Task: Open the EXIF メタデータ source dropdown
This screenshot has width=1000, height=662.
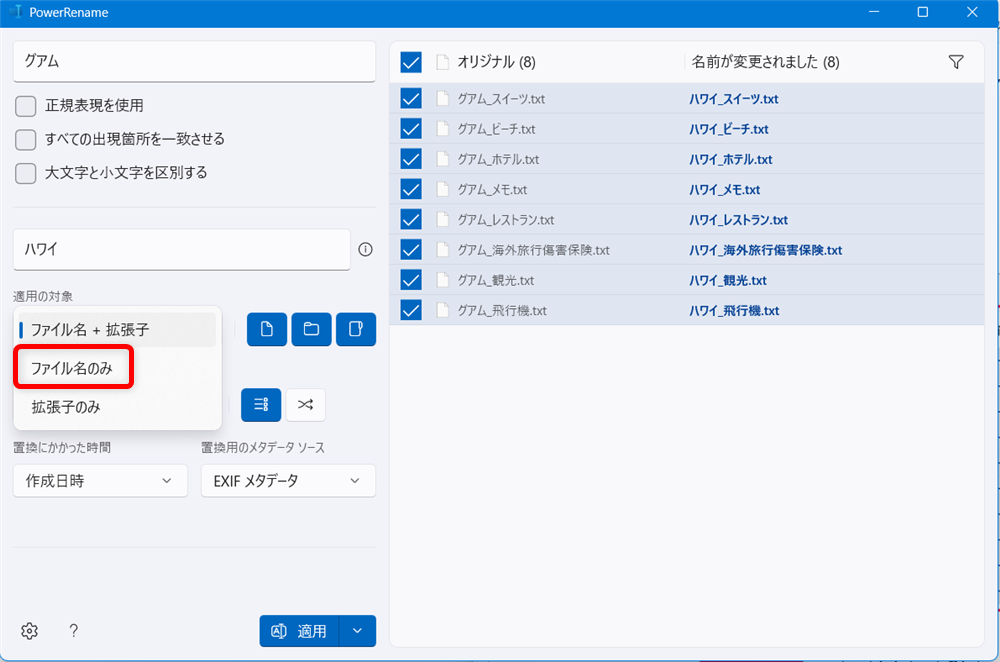Action: pos(288,480)
